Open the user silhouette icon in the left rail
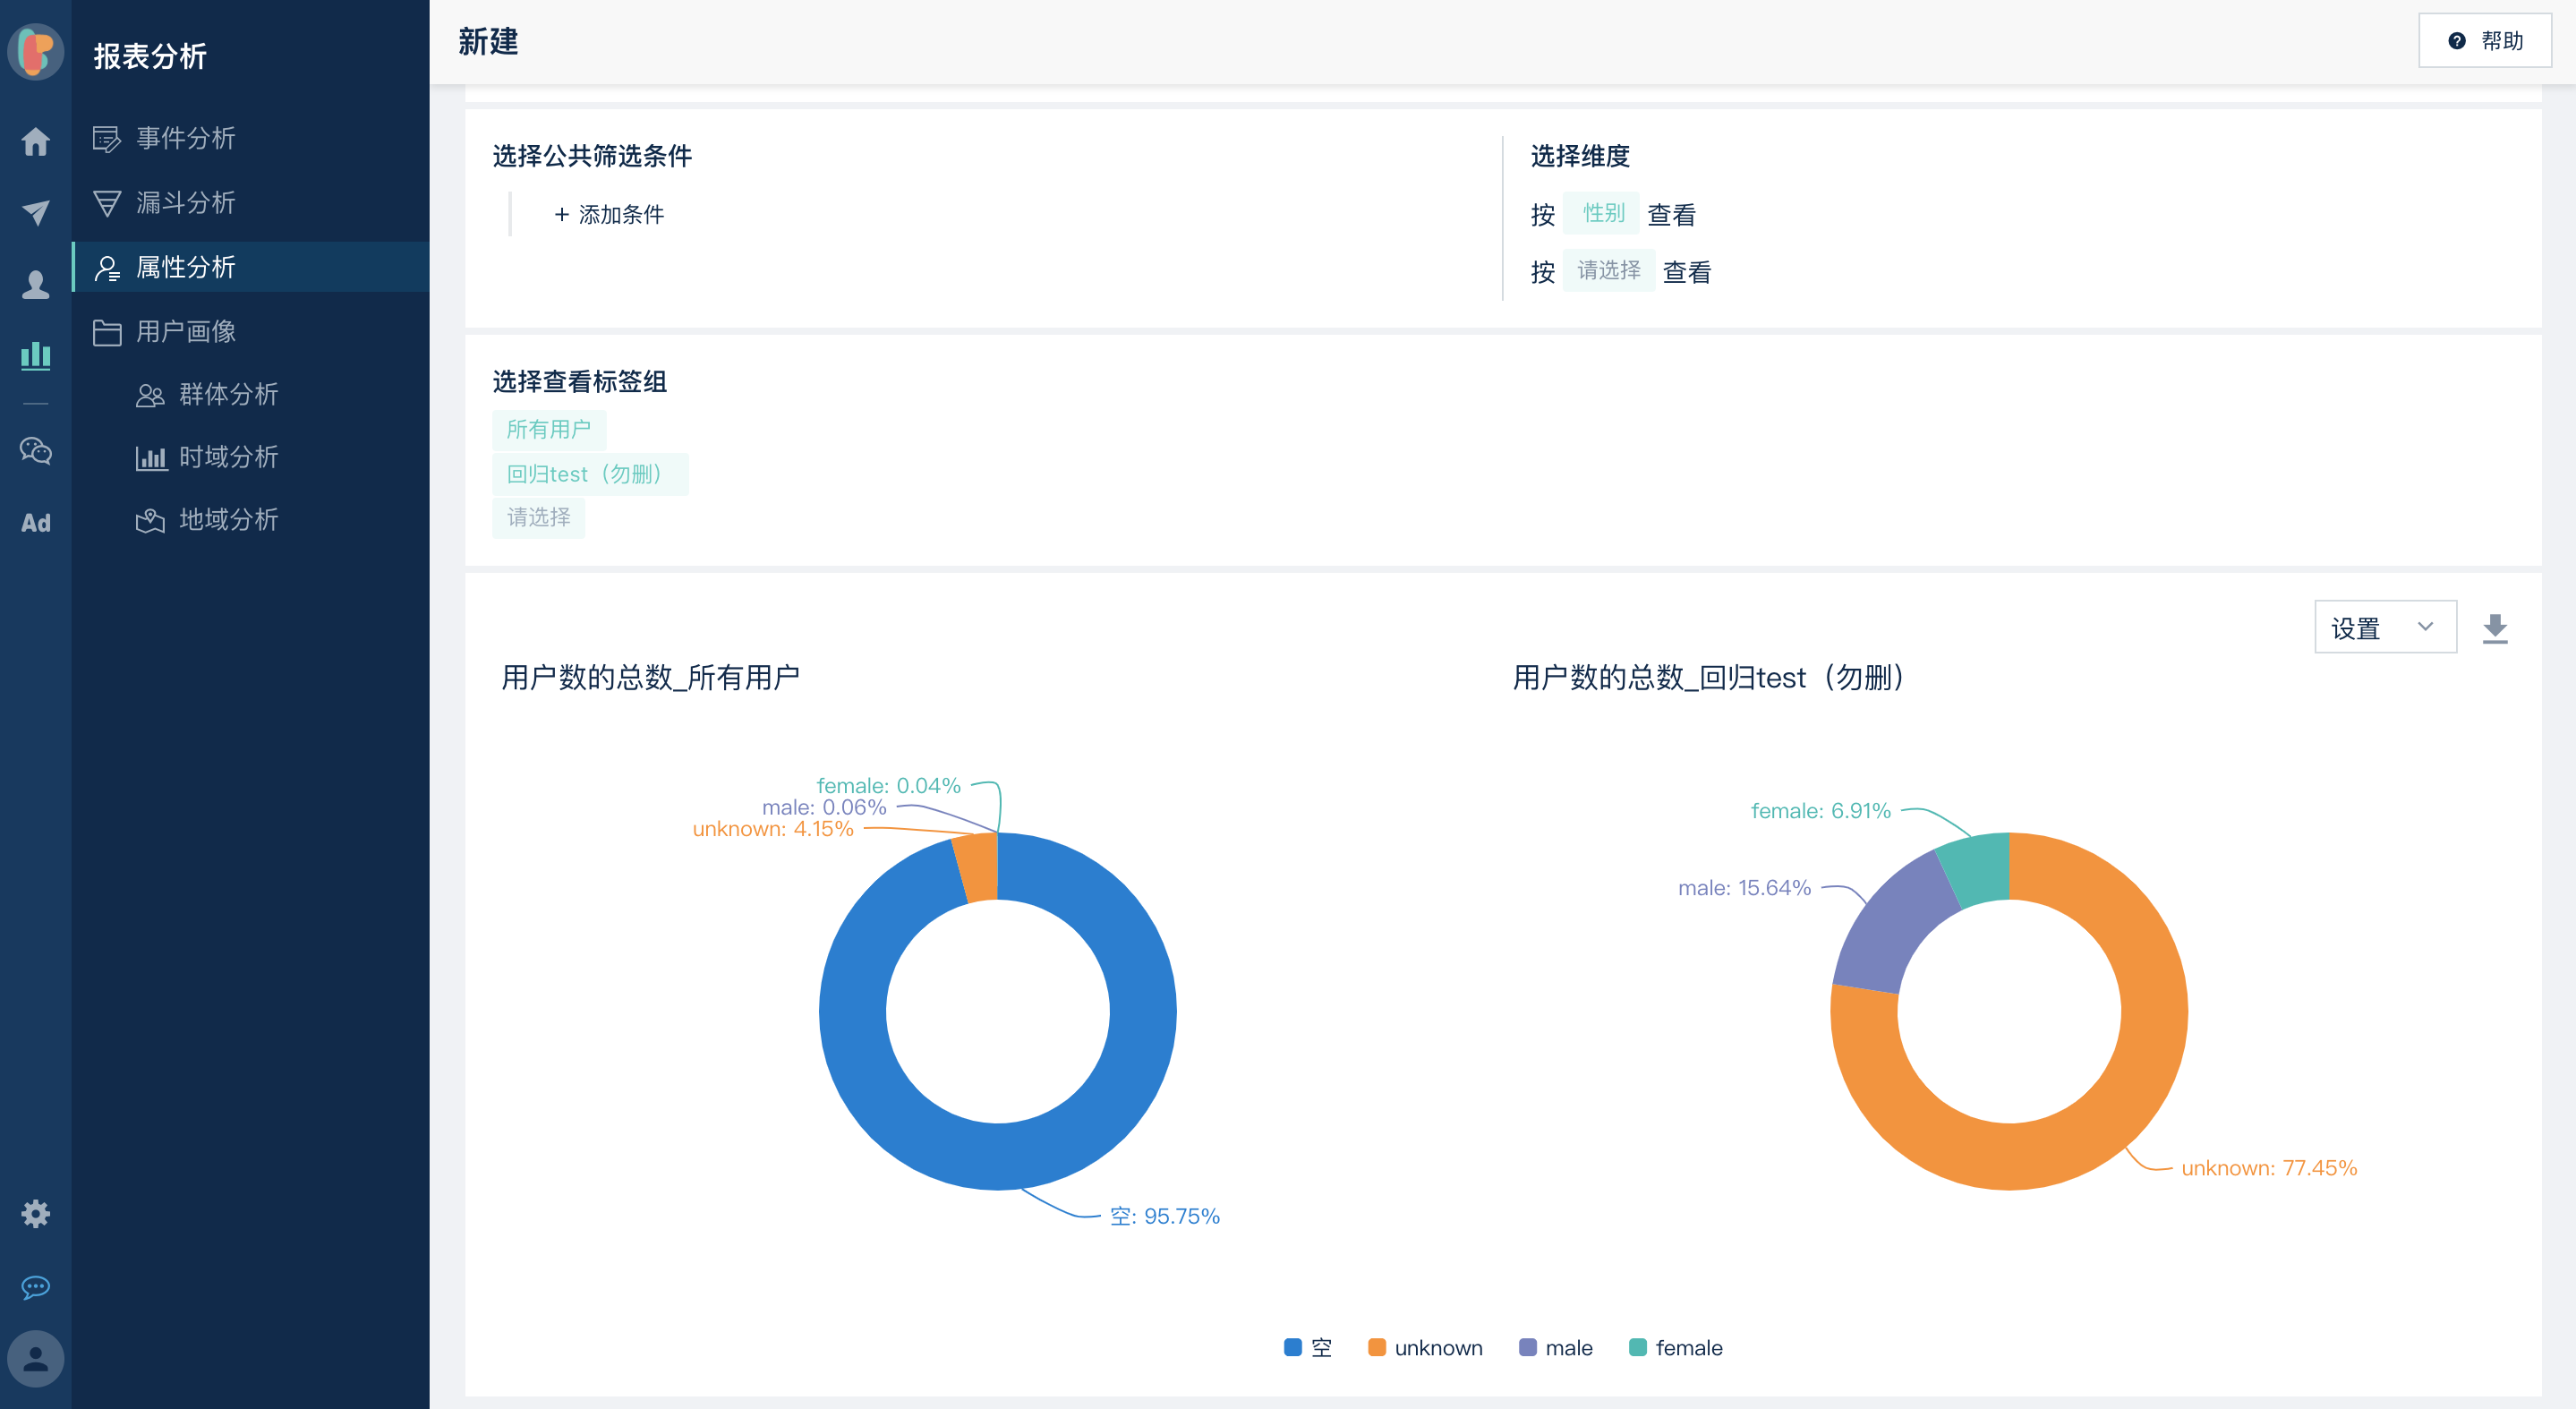 coord(36,285)
